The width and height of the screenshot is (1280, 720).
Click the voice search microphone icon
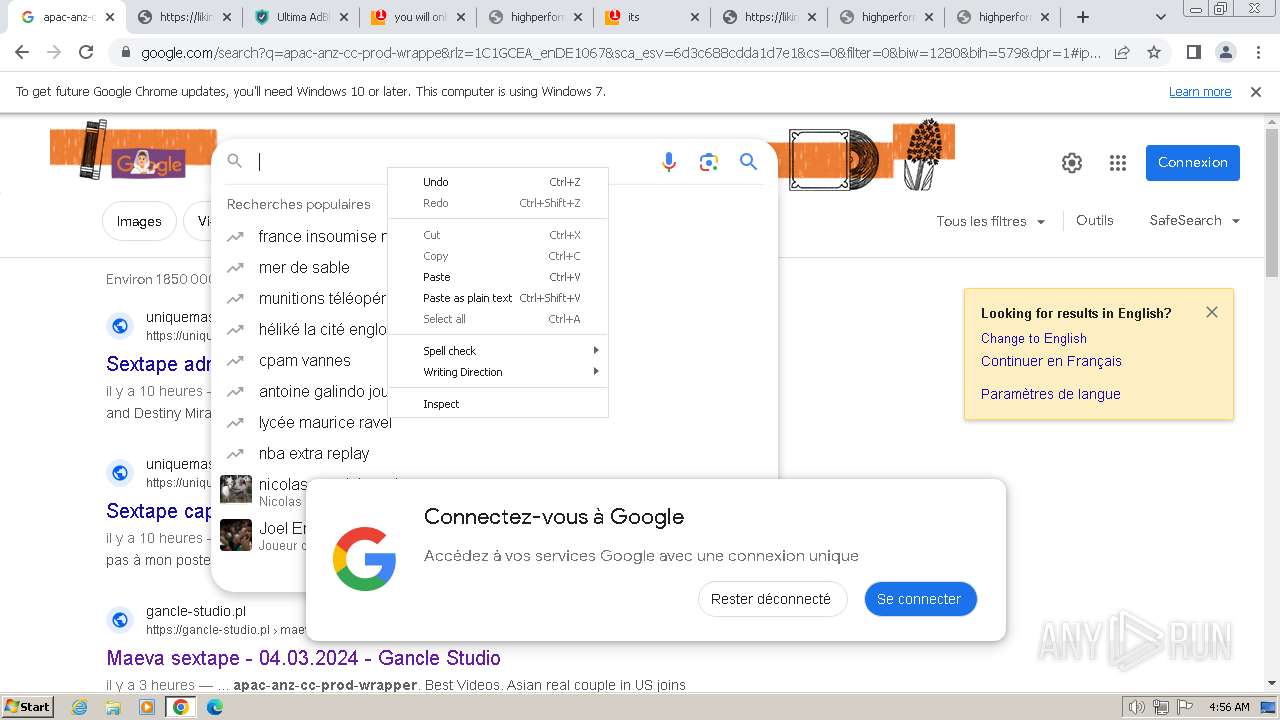click(x=669, y=162)
